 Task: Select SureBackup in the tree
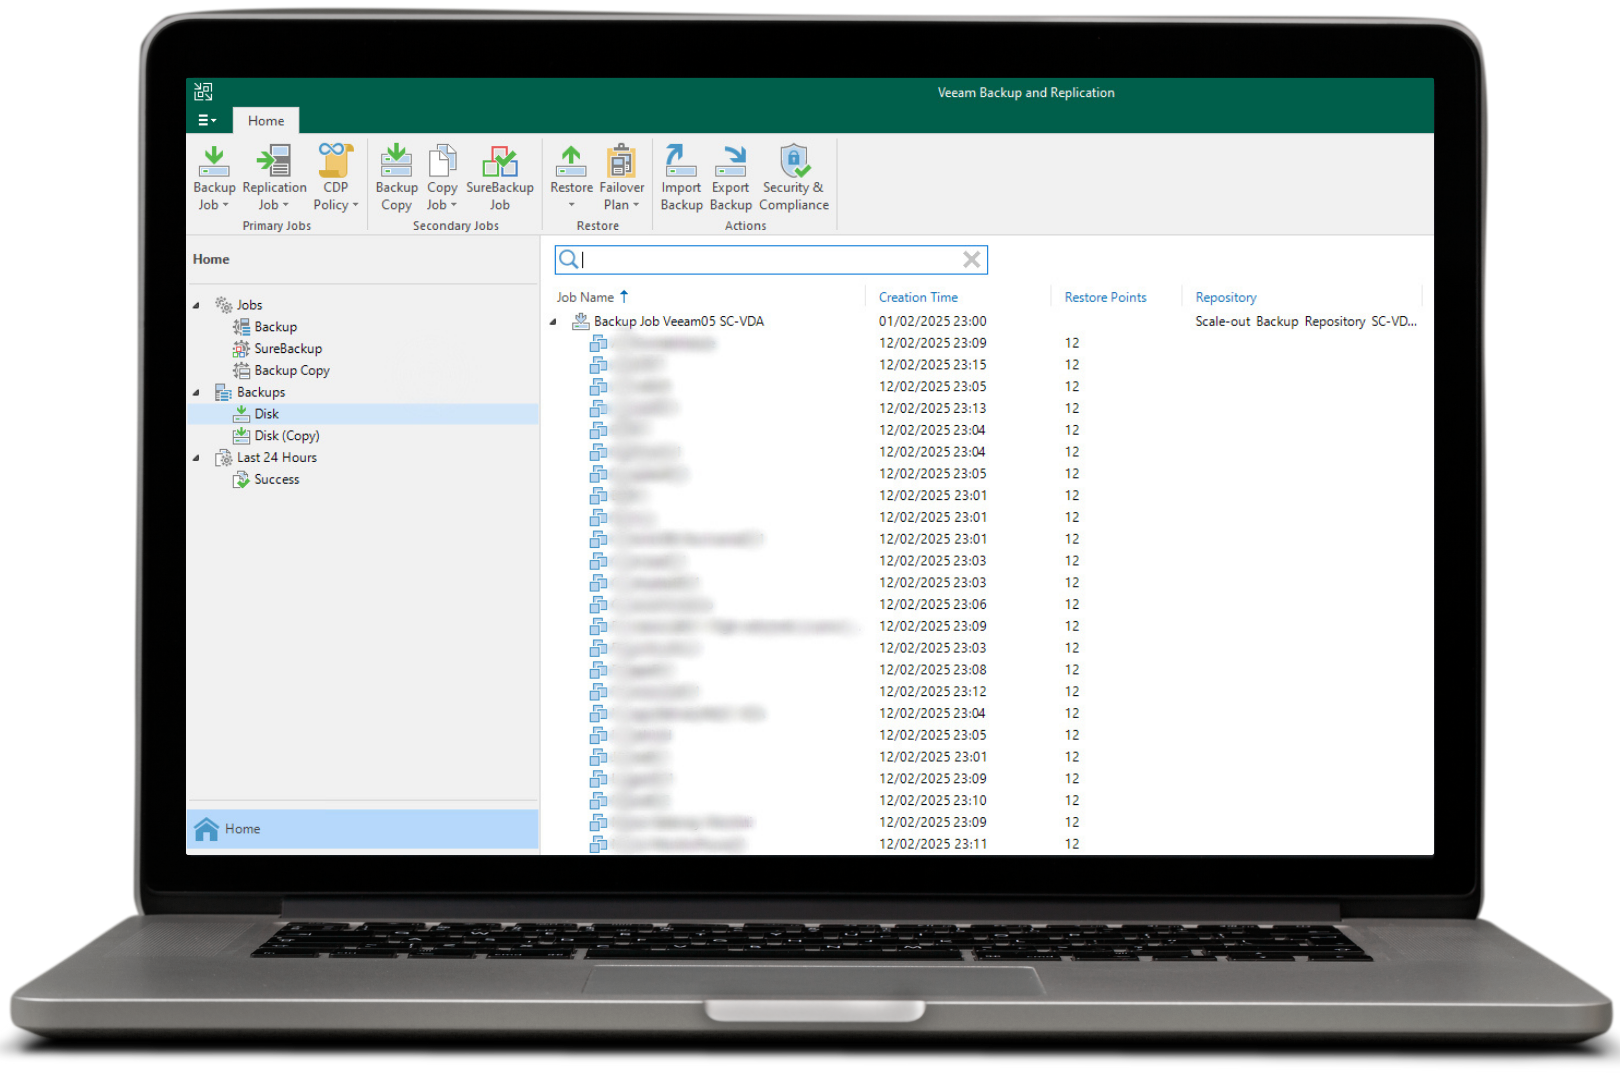pos(288,349)
